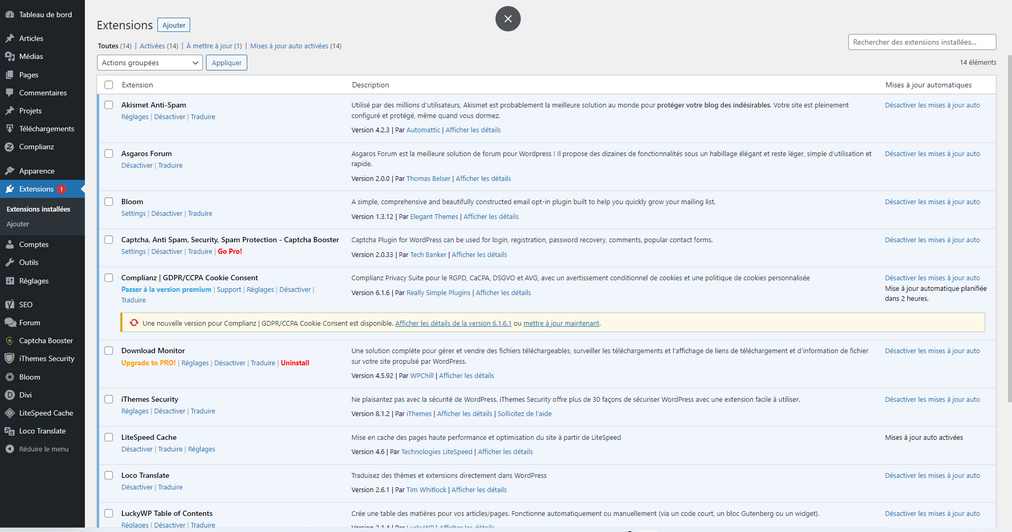Check the Captcha Booster plugin checkbox
The image size is (1012, 532).
108,240
